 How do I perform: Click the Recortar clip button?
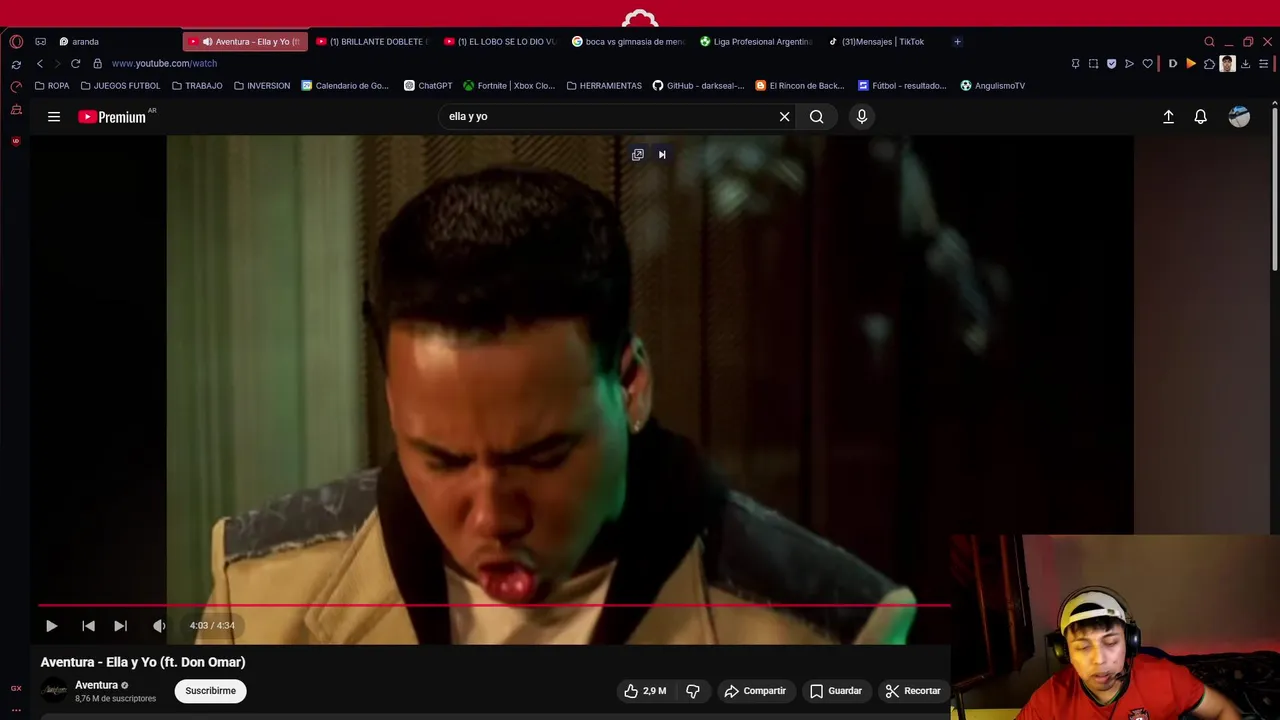pyautogui.click(x=912, y=691)
